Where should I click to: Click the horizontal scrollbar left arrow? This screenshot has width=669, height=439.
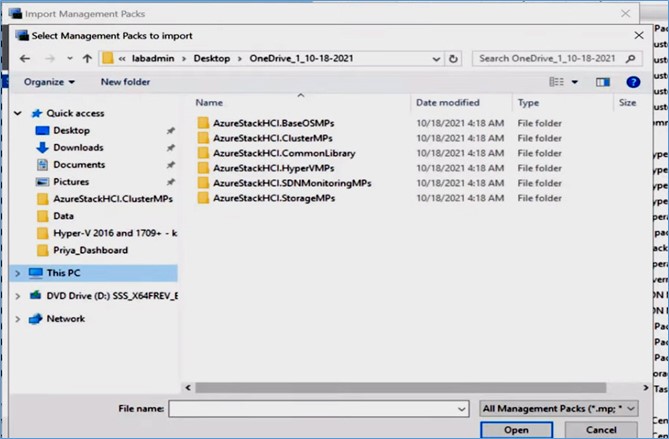pos(188,387)
